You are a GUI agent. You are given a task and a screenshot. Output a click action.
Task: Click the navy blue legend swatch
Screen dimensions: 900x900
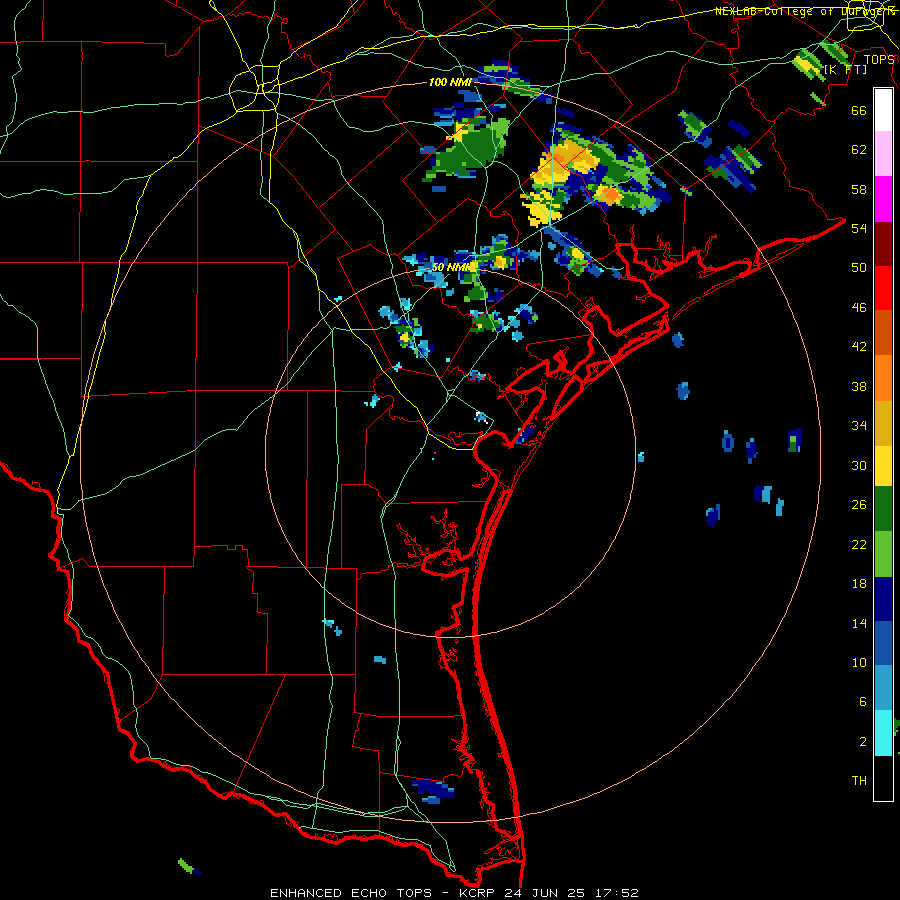[883, 599]
